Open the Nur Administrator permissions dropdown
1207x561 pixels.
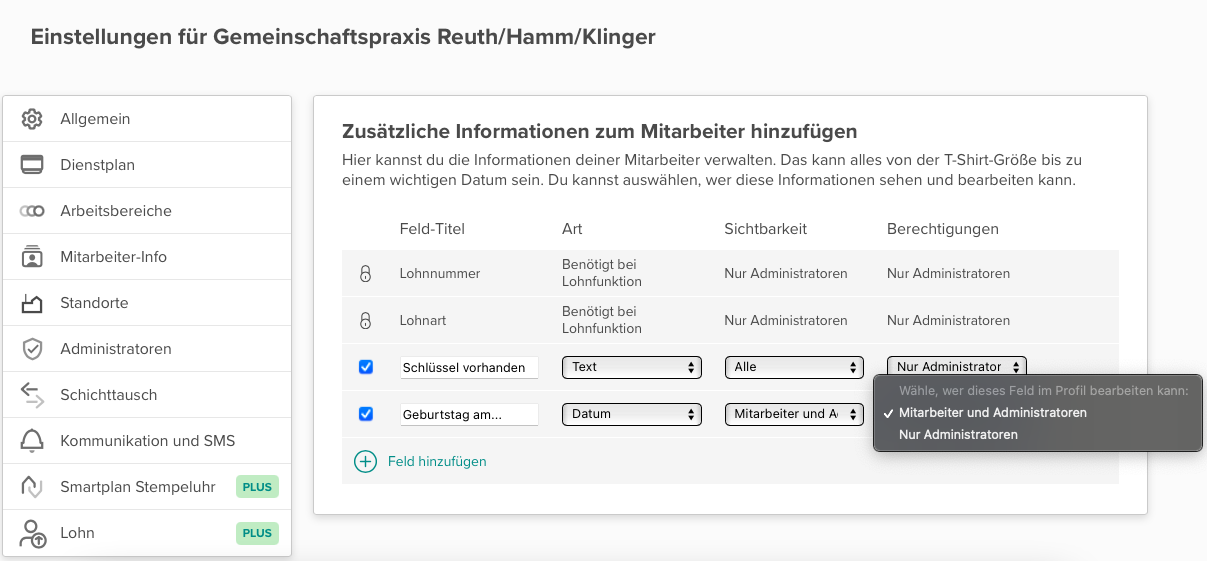point(956,367)
